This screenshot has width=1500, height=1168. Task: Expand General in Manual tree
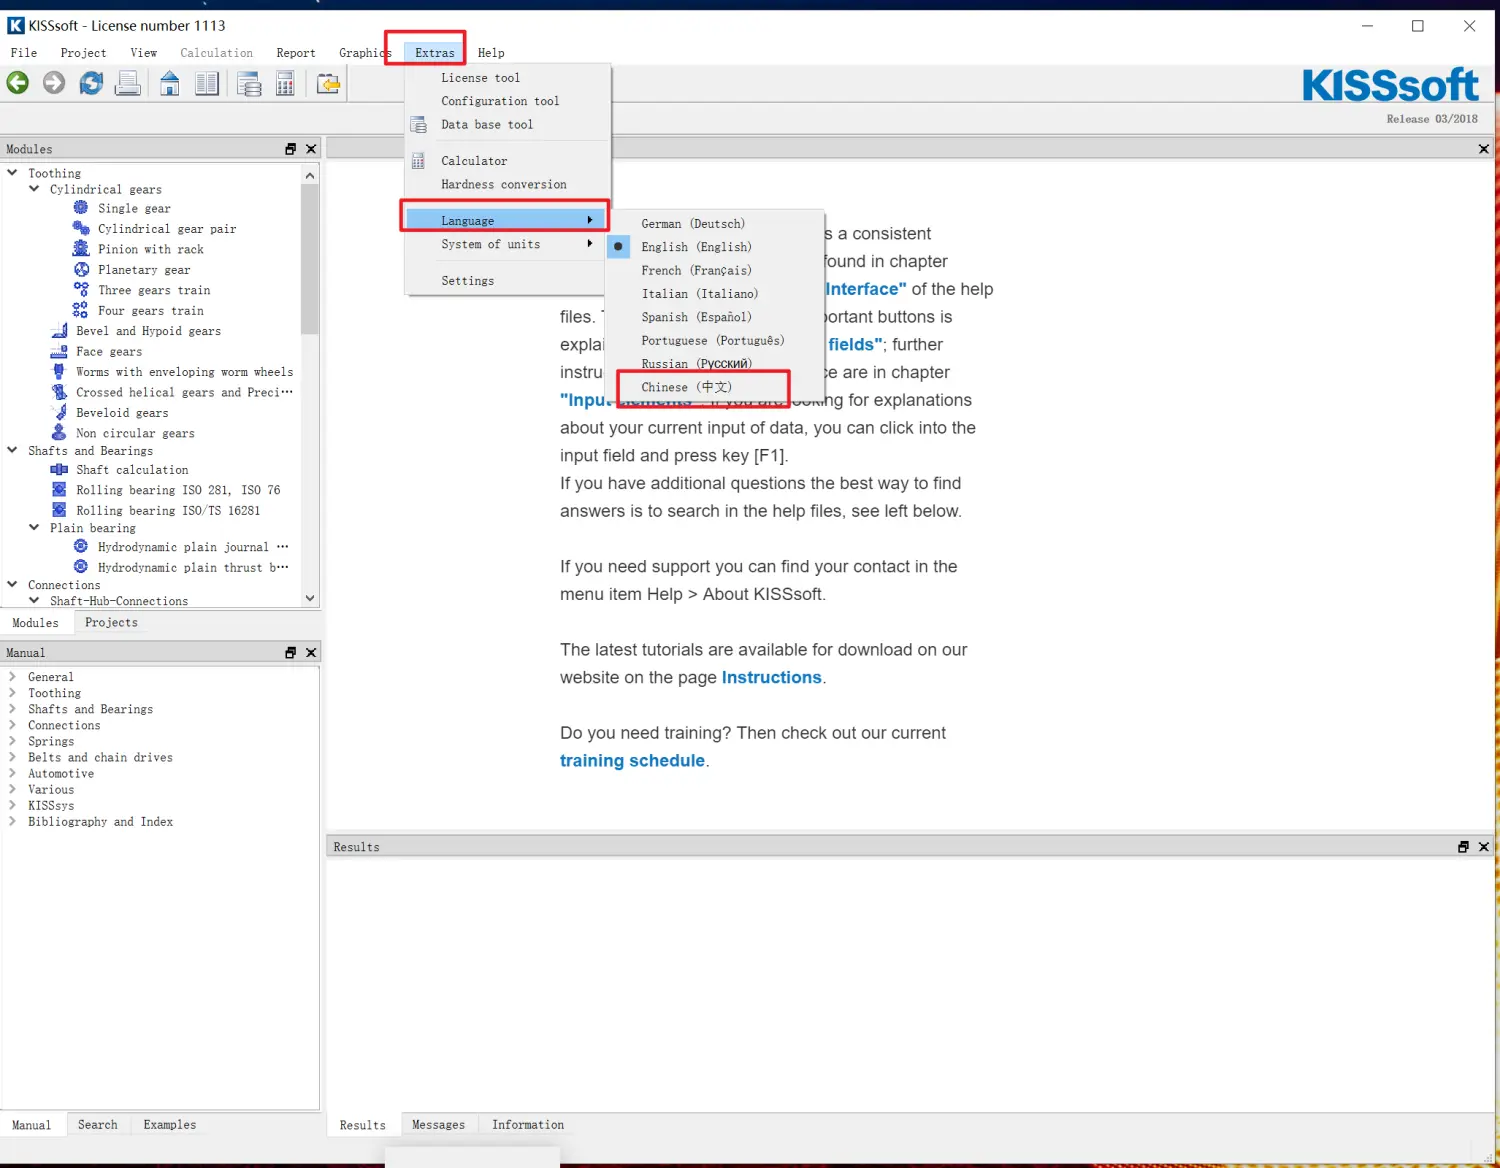point(12,677)
